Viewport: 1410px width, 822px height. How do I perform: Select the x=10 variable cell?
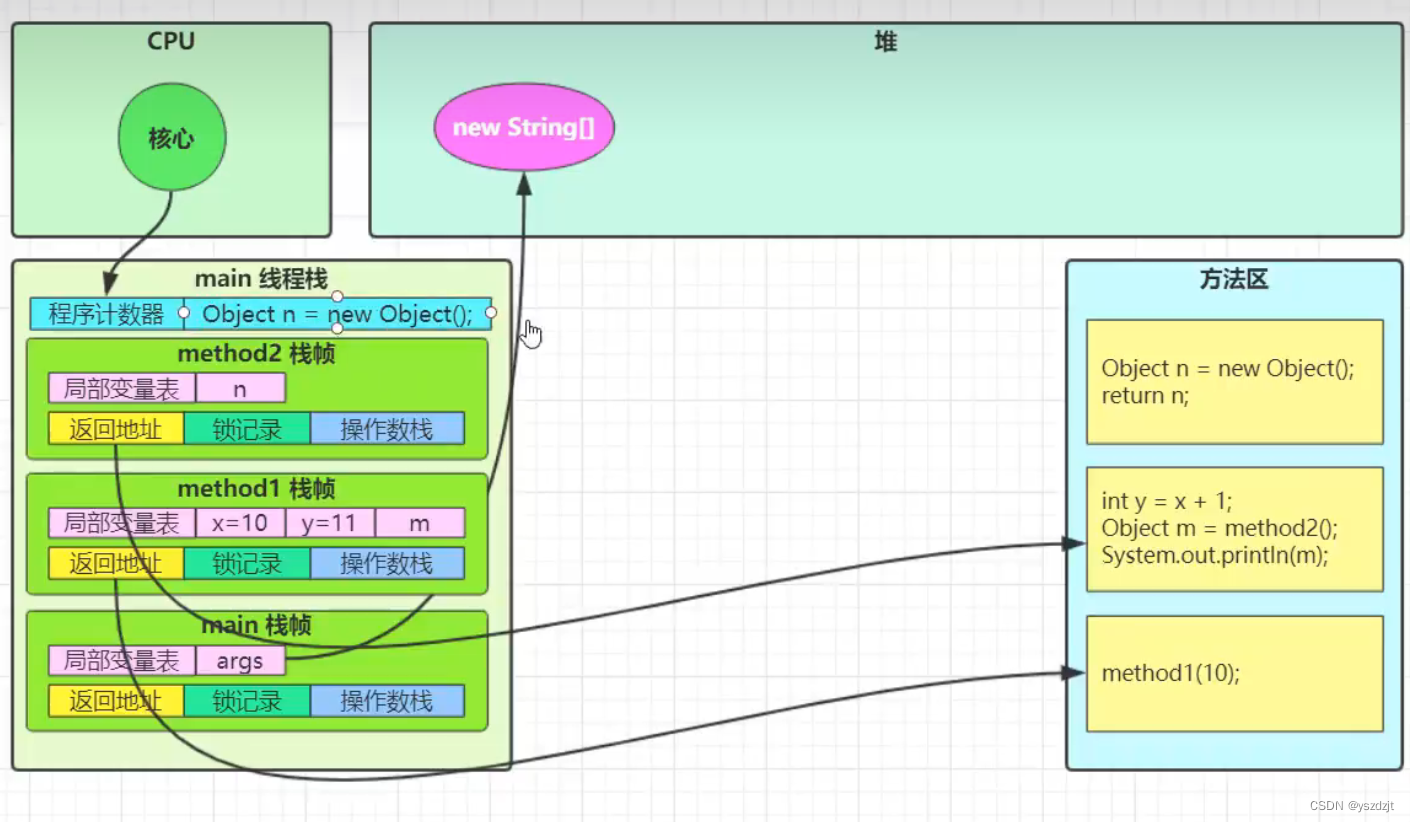pos(240,523)
